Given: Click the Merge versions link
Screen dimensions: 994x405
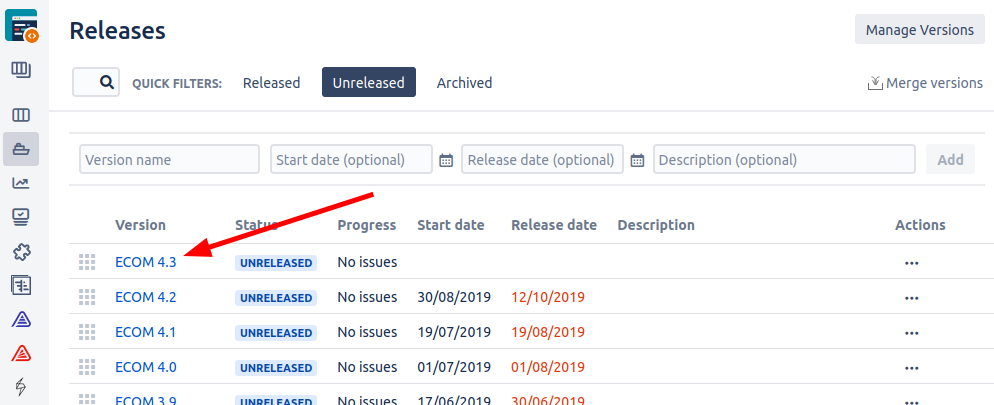Looking at the screenshot, I should pyautogui.click(x=925, y=83).
